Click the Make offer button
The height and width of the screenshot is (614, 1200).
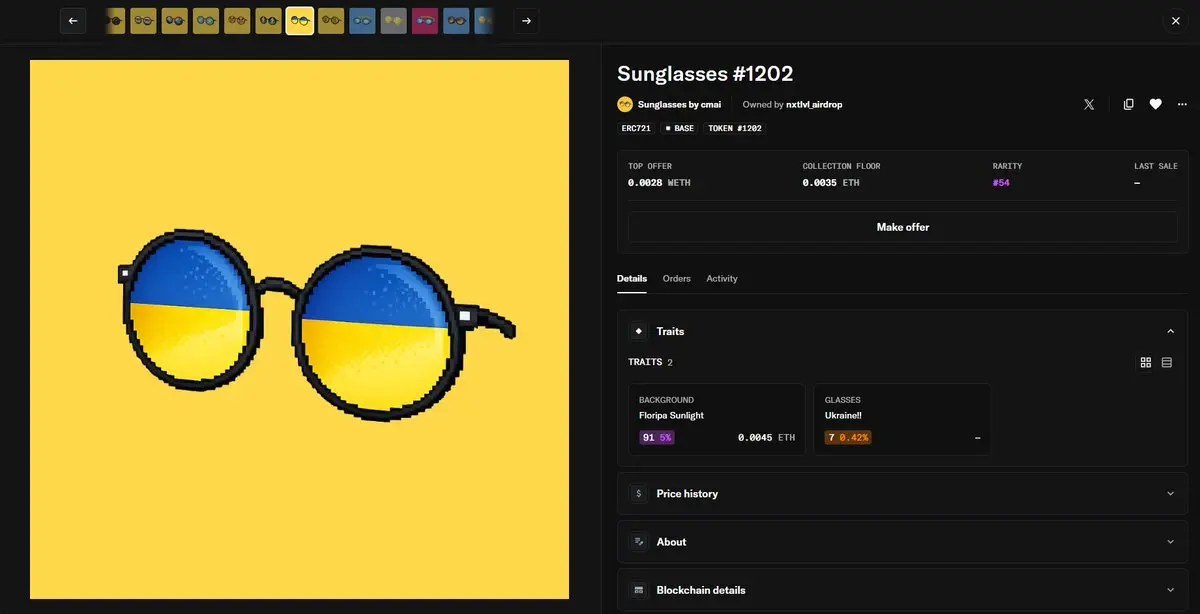click(x=903, y=227)
